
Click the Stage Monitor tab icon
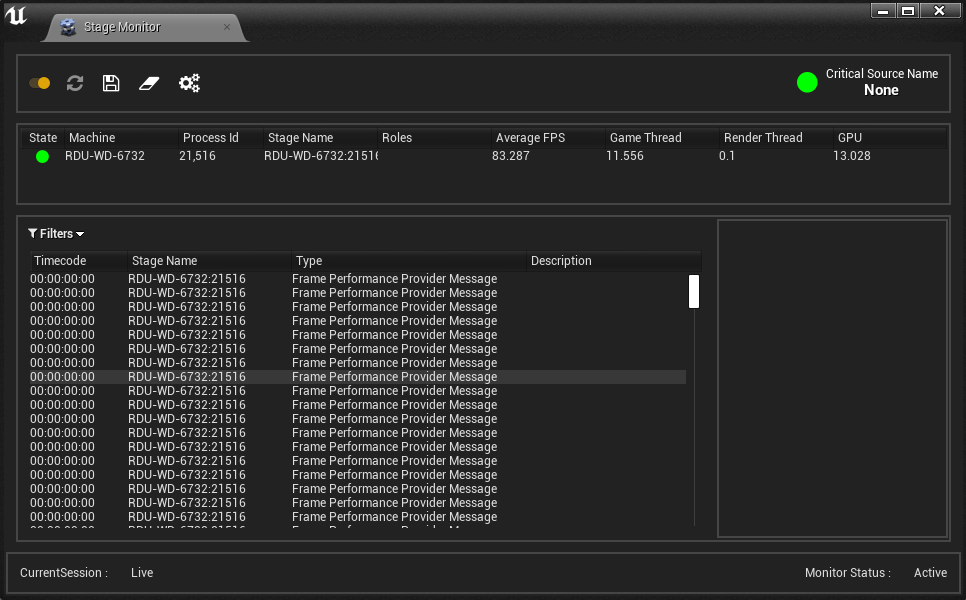[68, 28]
